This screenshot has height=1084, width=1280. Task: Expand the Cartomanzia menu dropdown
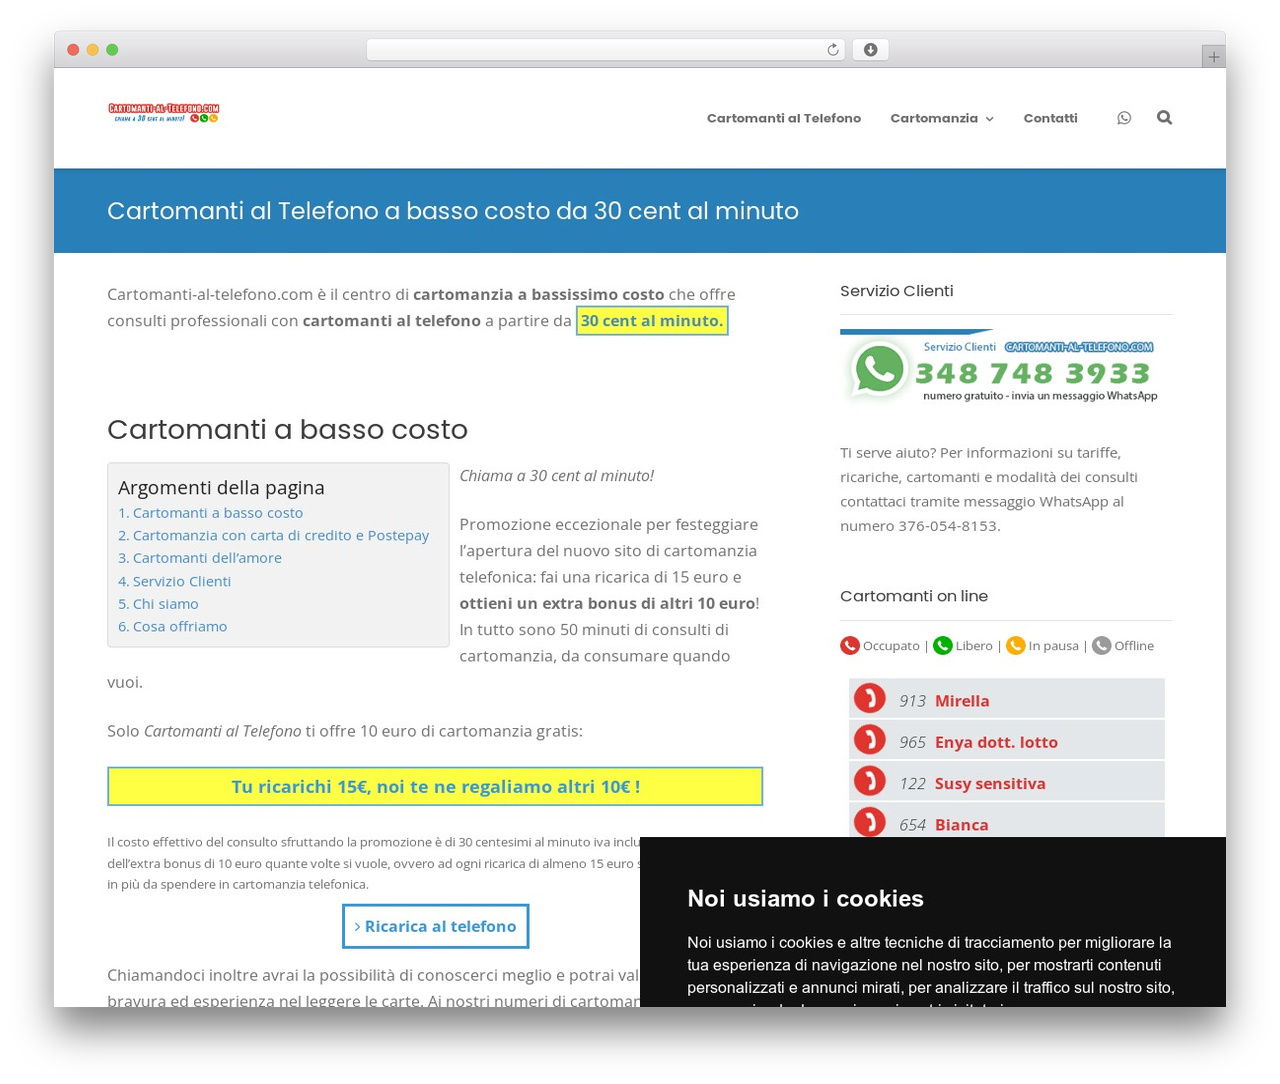pyautogui.click(x=942, y=118)
